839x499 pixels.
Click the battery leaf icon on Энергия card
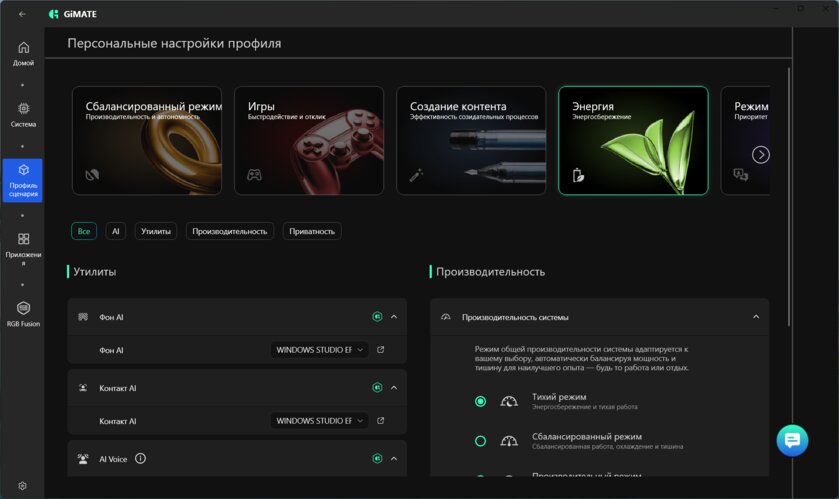pos(578,175)
